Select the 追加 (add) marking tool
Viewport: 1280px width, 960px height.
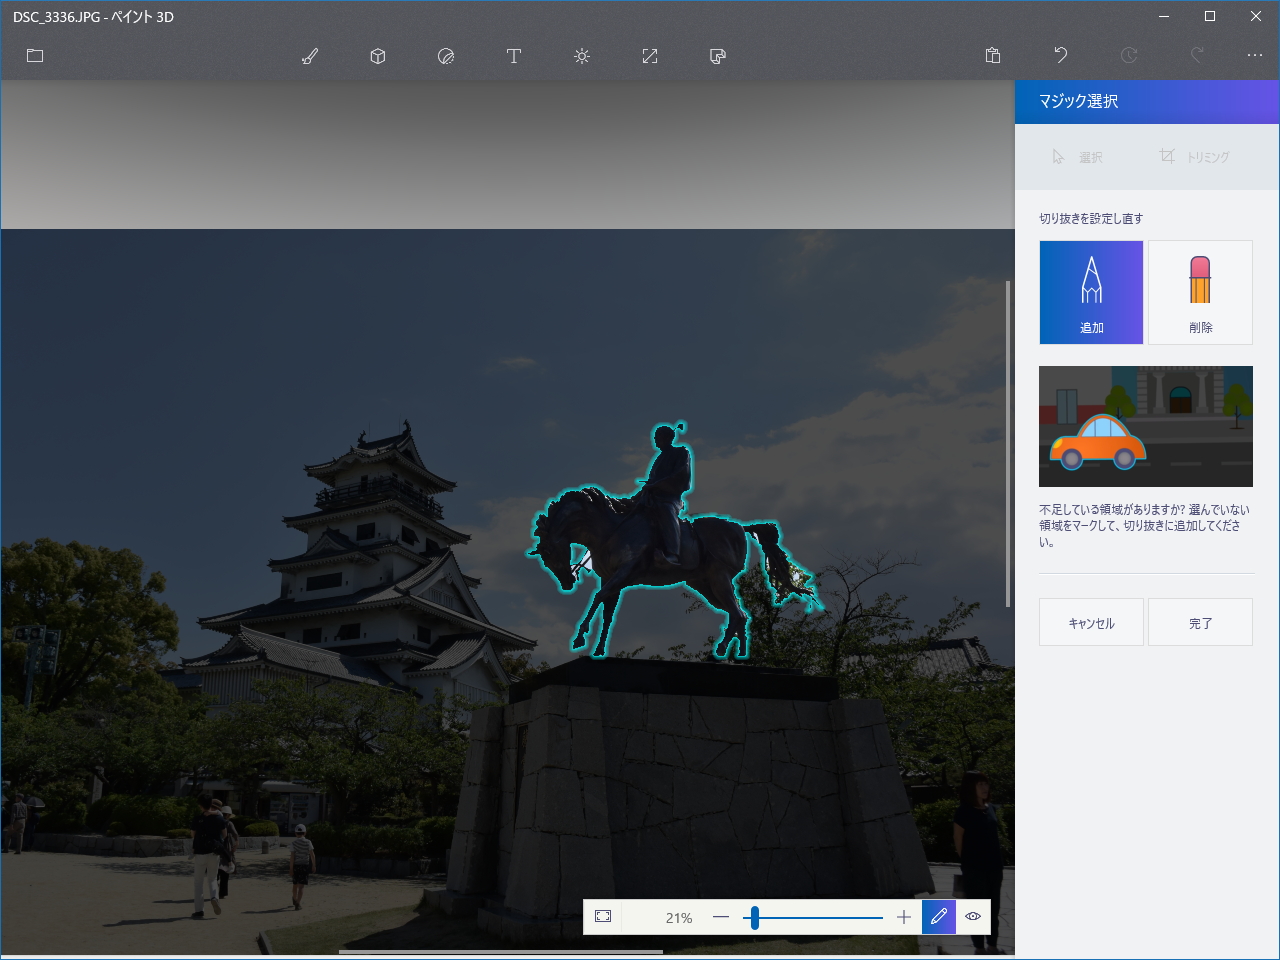coord(1091,292)
